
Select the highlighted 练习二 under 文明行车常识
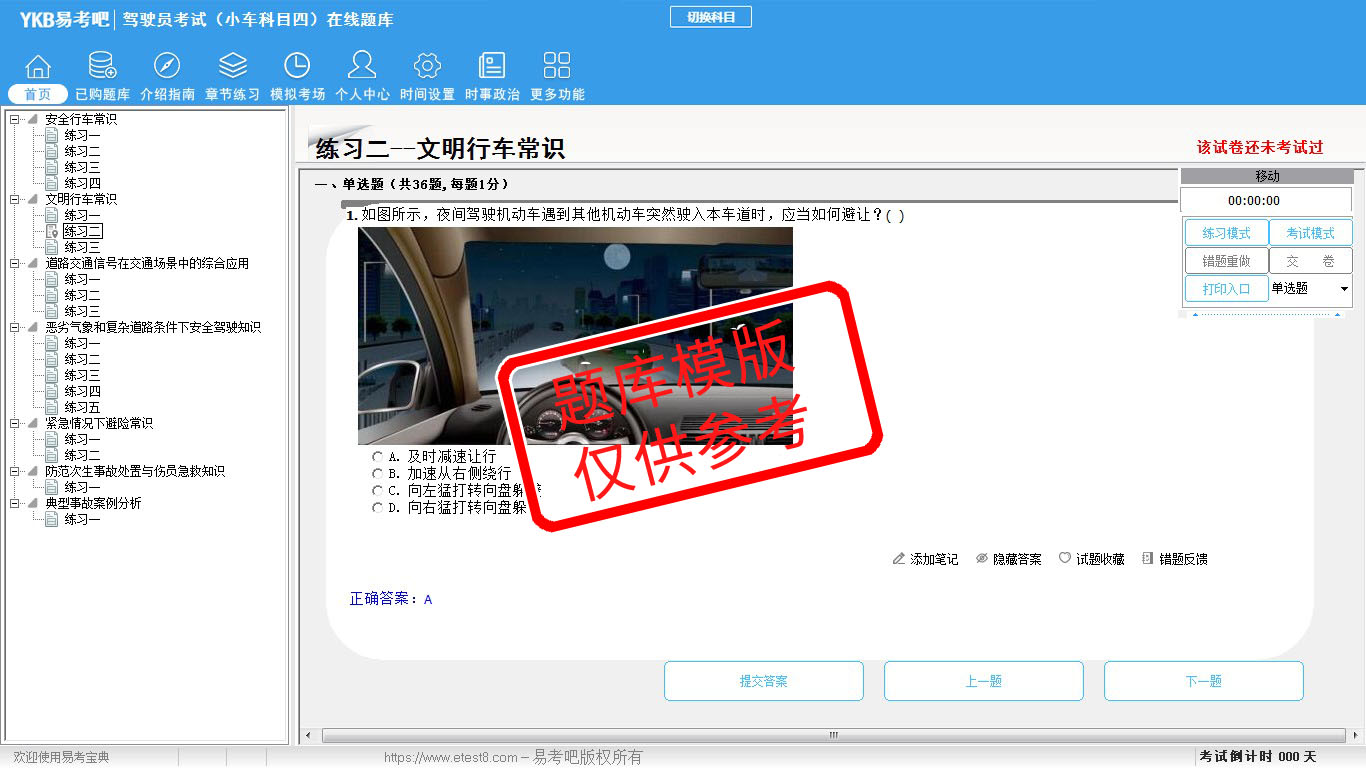click(x=82, y=232)
